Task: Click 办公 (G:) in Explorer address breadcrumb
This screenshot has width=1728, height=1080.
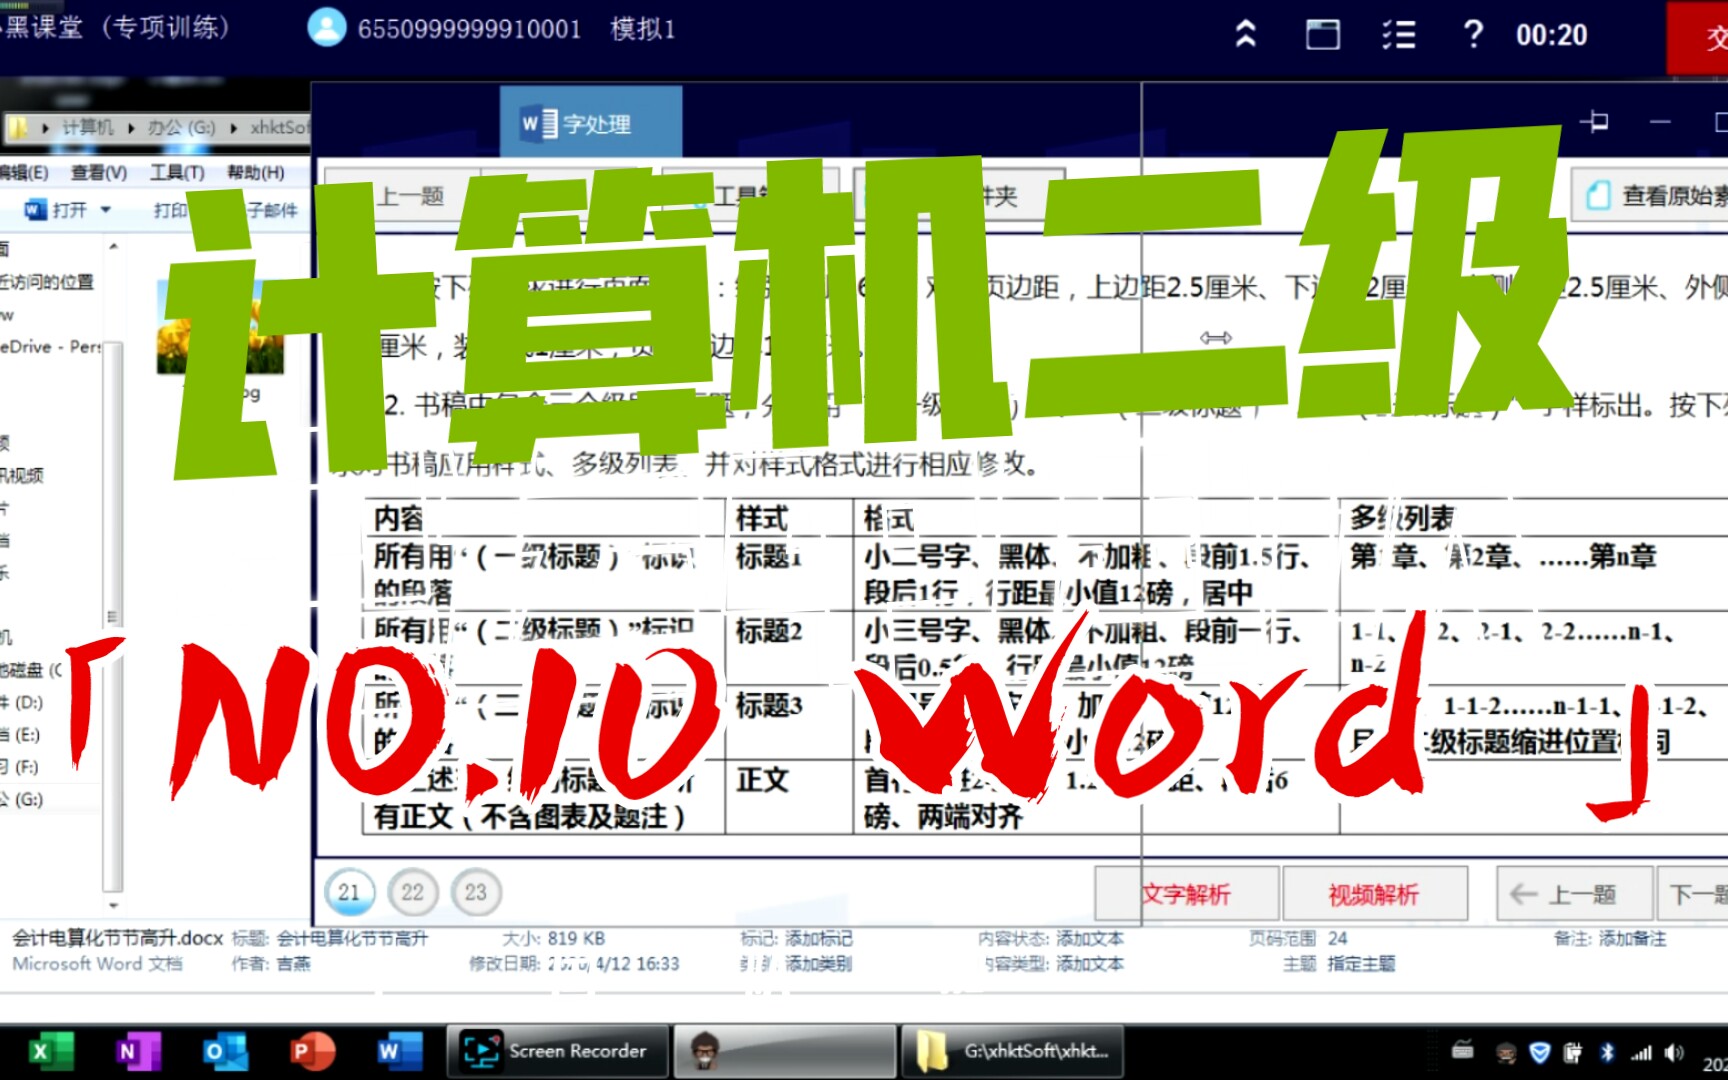Action: (181, 127)
